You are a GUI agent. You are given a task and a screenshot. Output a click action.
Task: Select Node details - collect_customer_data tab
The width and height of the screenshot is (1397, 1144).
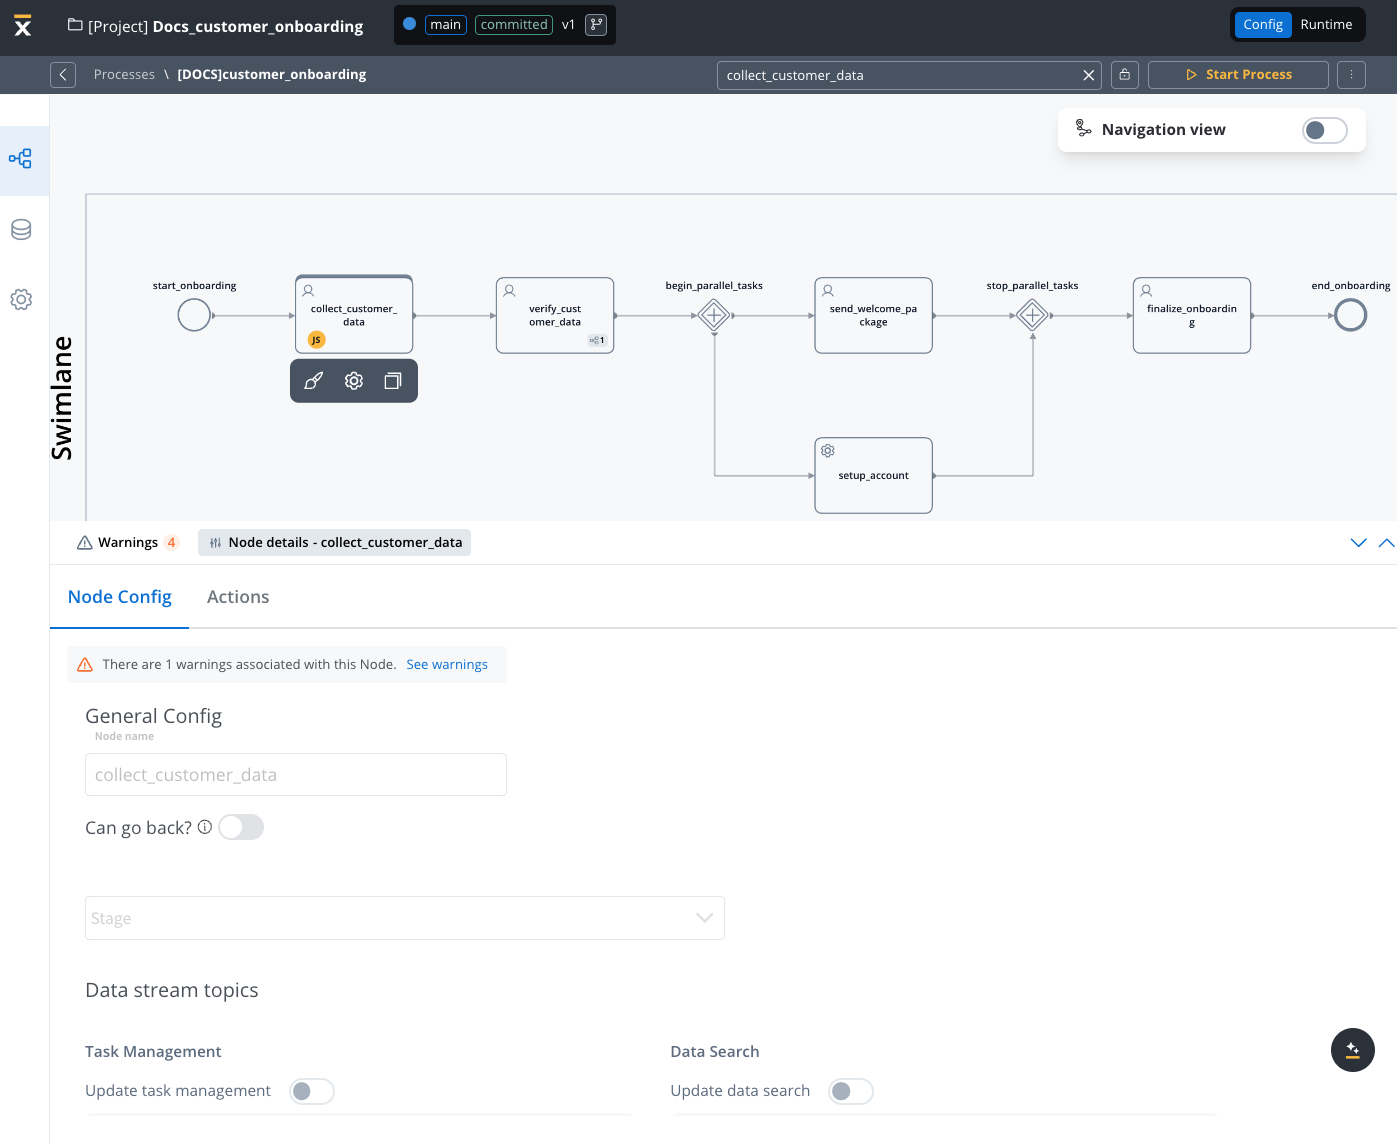pyautogui.click(x=334, y=543)
